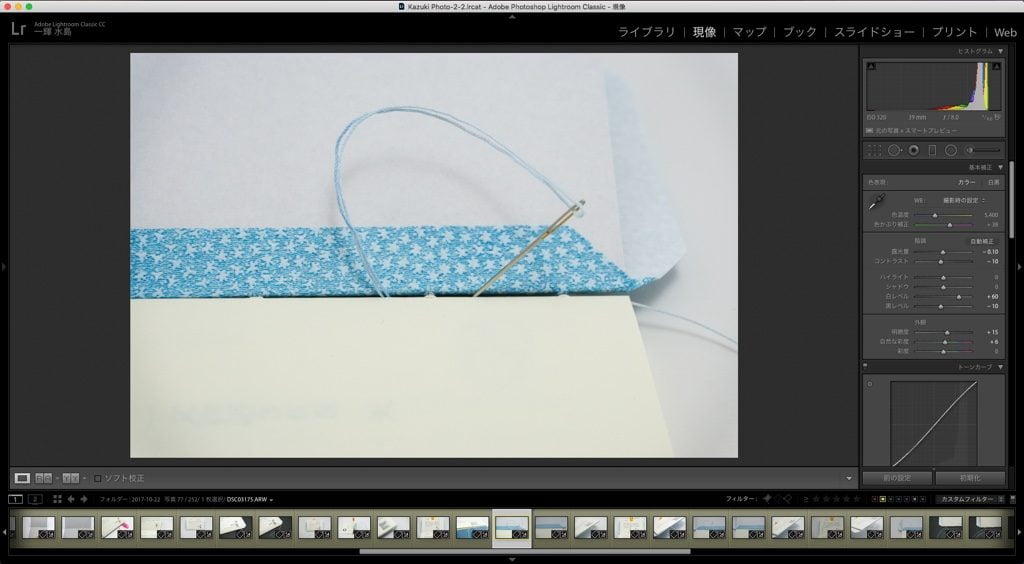Collapse the right panel group arrow
This screenshot has height=564, width=1024.
pos(1019,266)
